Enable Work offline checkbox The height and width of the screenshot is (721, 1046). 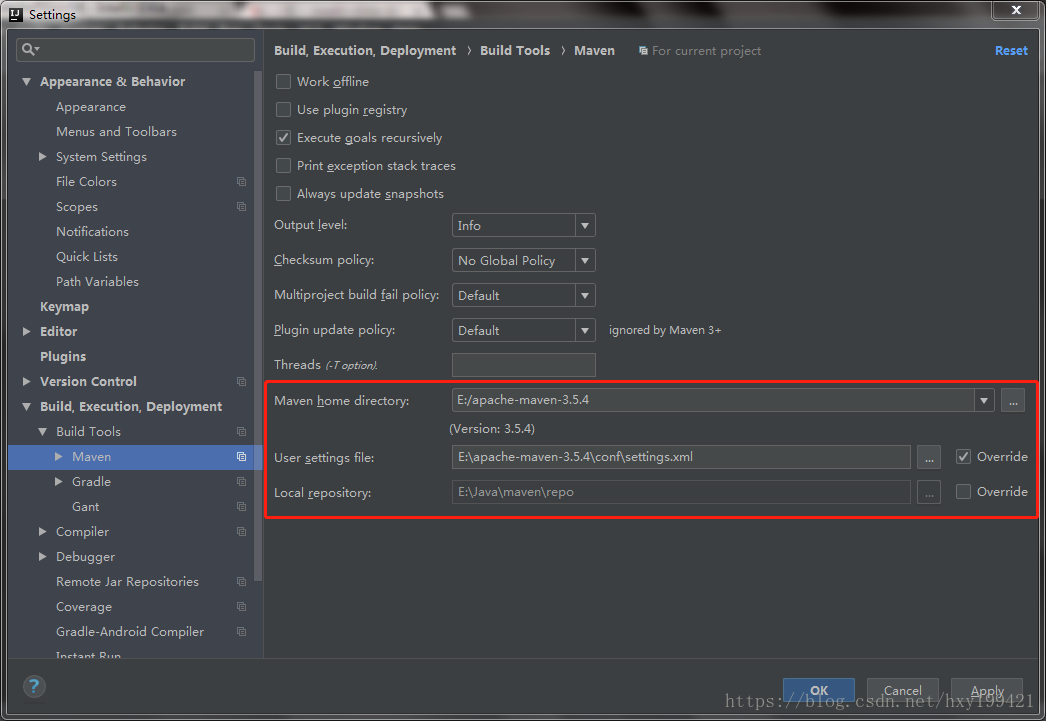pyautogui.click(x=284, y=81)
